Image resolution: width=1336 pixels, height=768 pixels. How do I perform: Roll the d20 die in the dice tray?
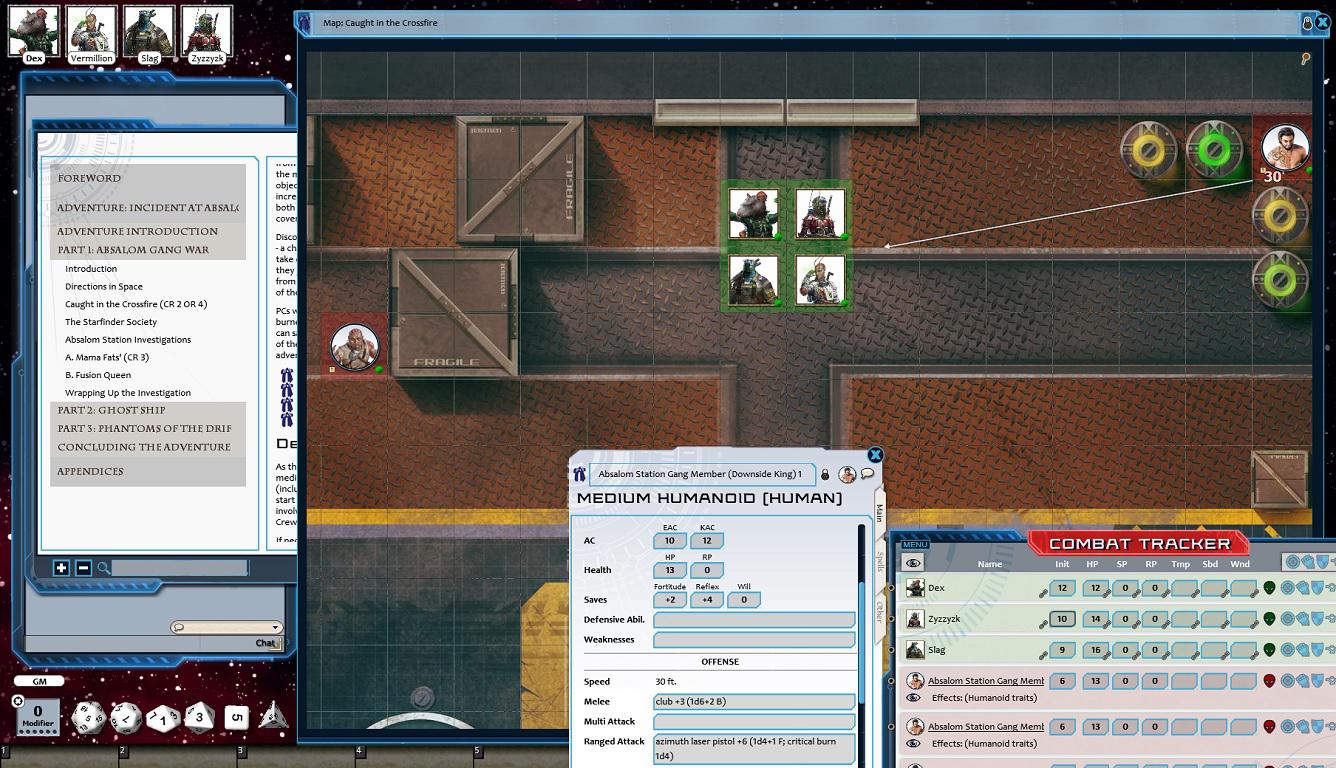[x=88, y=717]
